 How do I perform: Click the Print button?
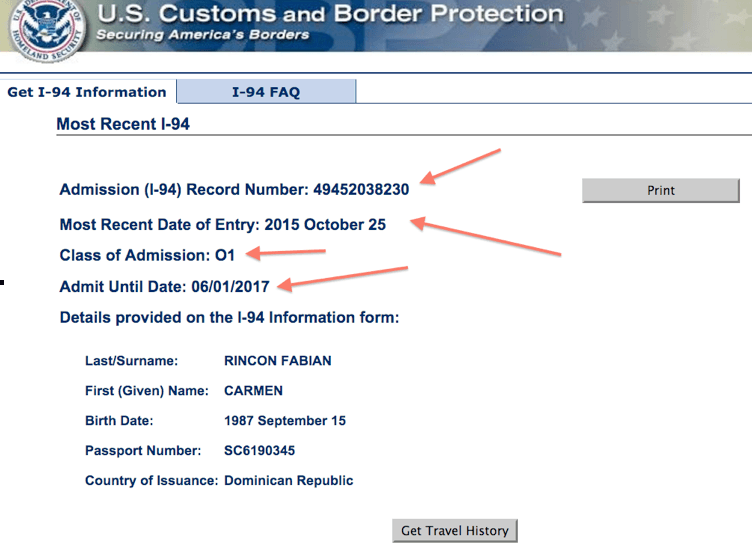[x=660, y=190]
